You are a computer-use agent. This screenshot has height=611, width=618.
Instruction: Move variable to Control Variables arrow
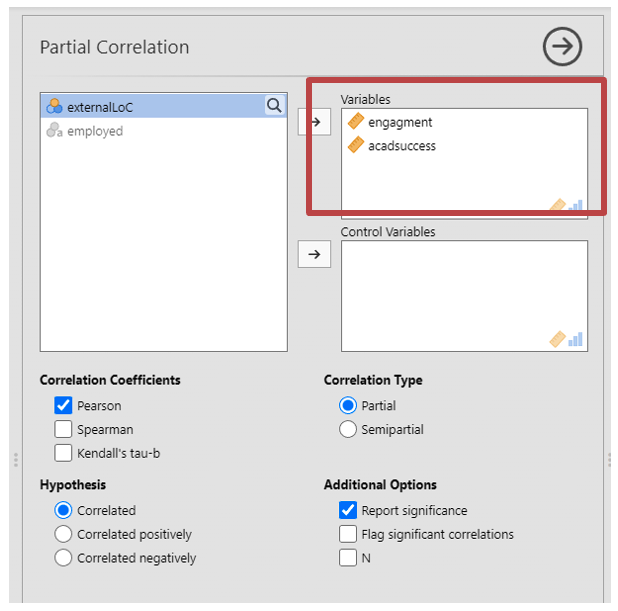pyautogui.click(x=315, y=254)
